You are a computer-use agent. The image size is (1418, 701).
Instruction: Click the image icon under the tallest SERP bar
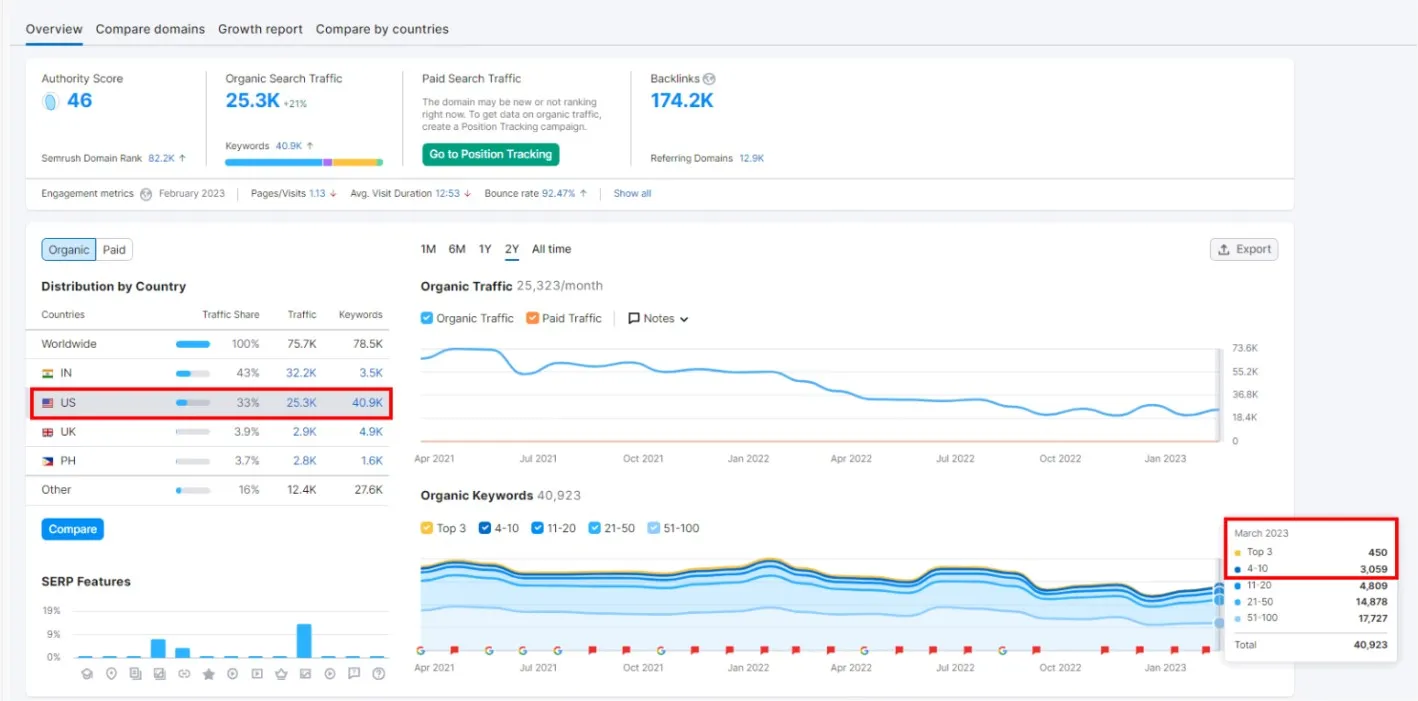point(305,674)
